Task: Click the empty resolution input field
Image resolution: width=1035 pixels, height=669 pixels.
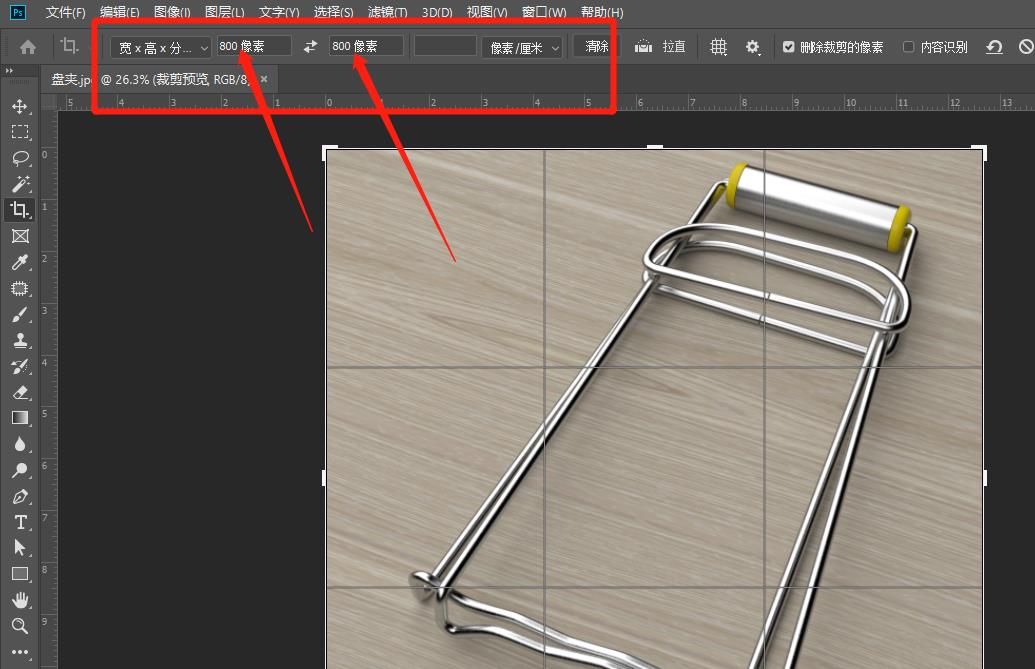Action: [x=445, y=46]
